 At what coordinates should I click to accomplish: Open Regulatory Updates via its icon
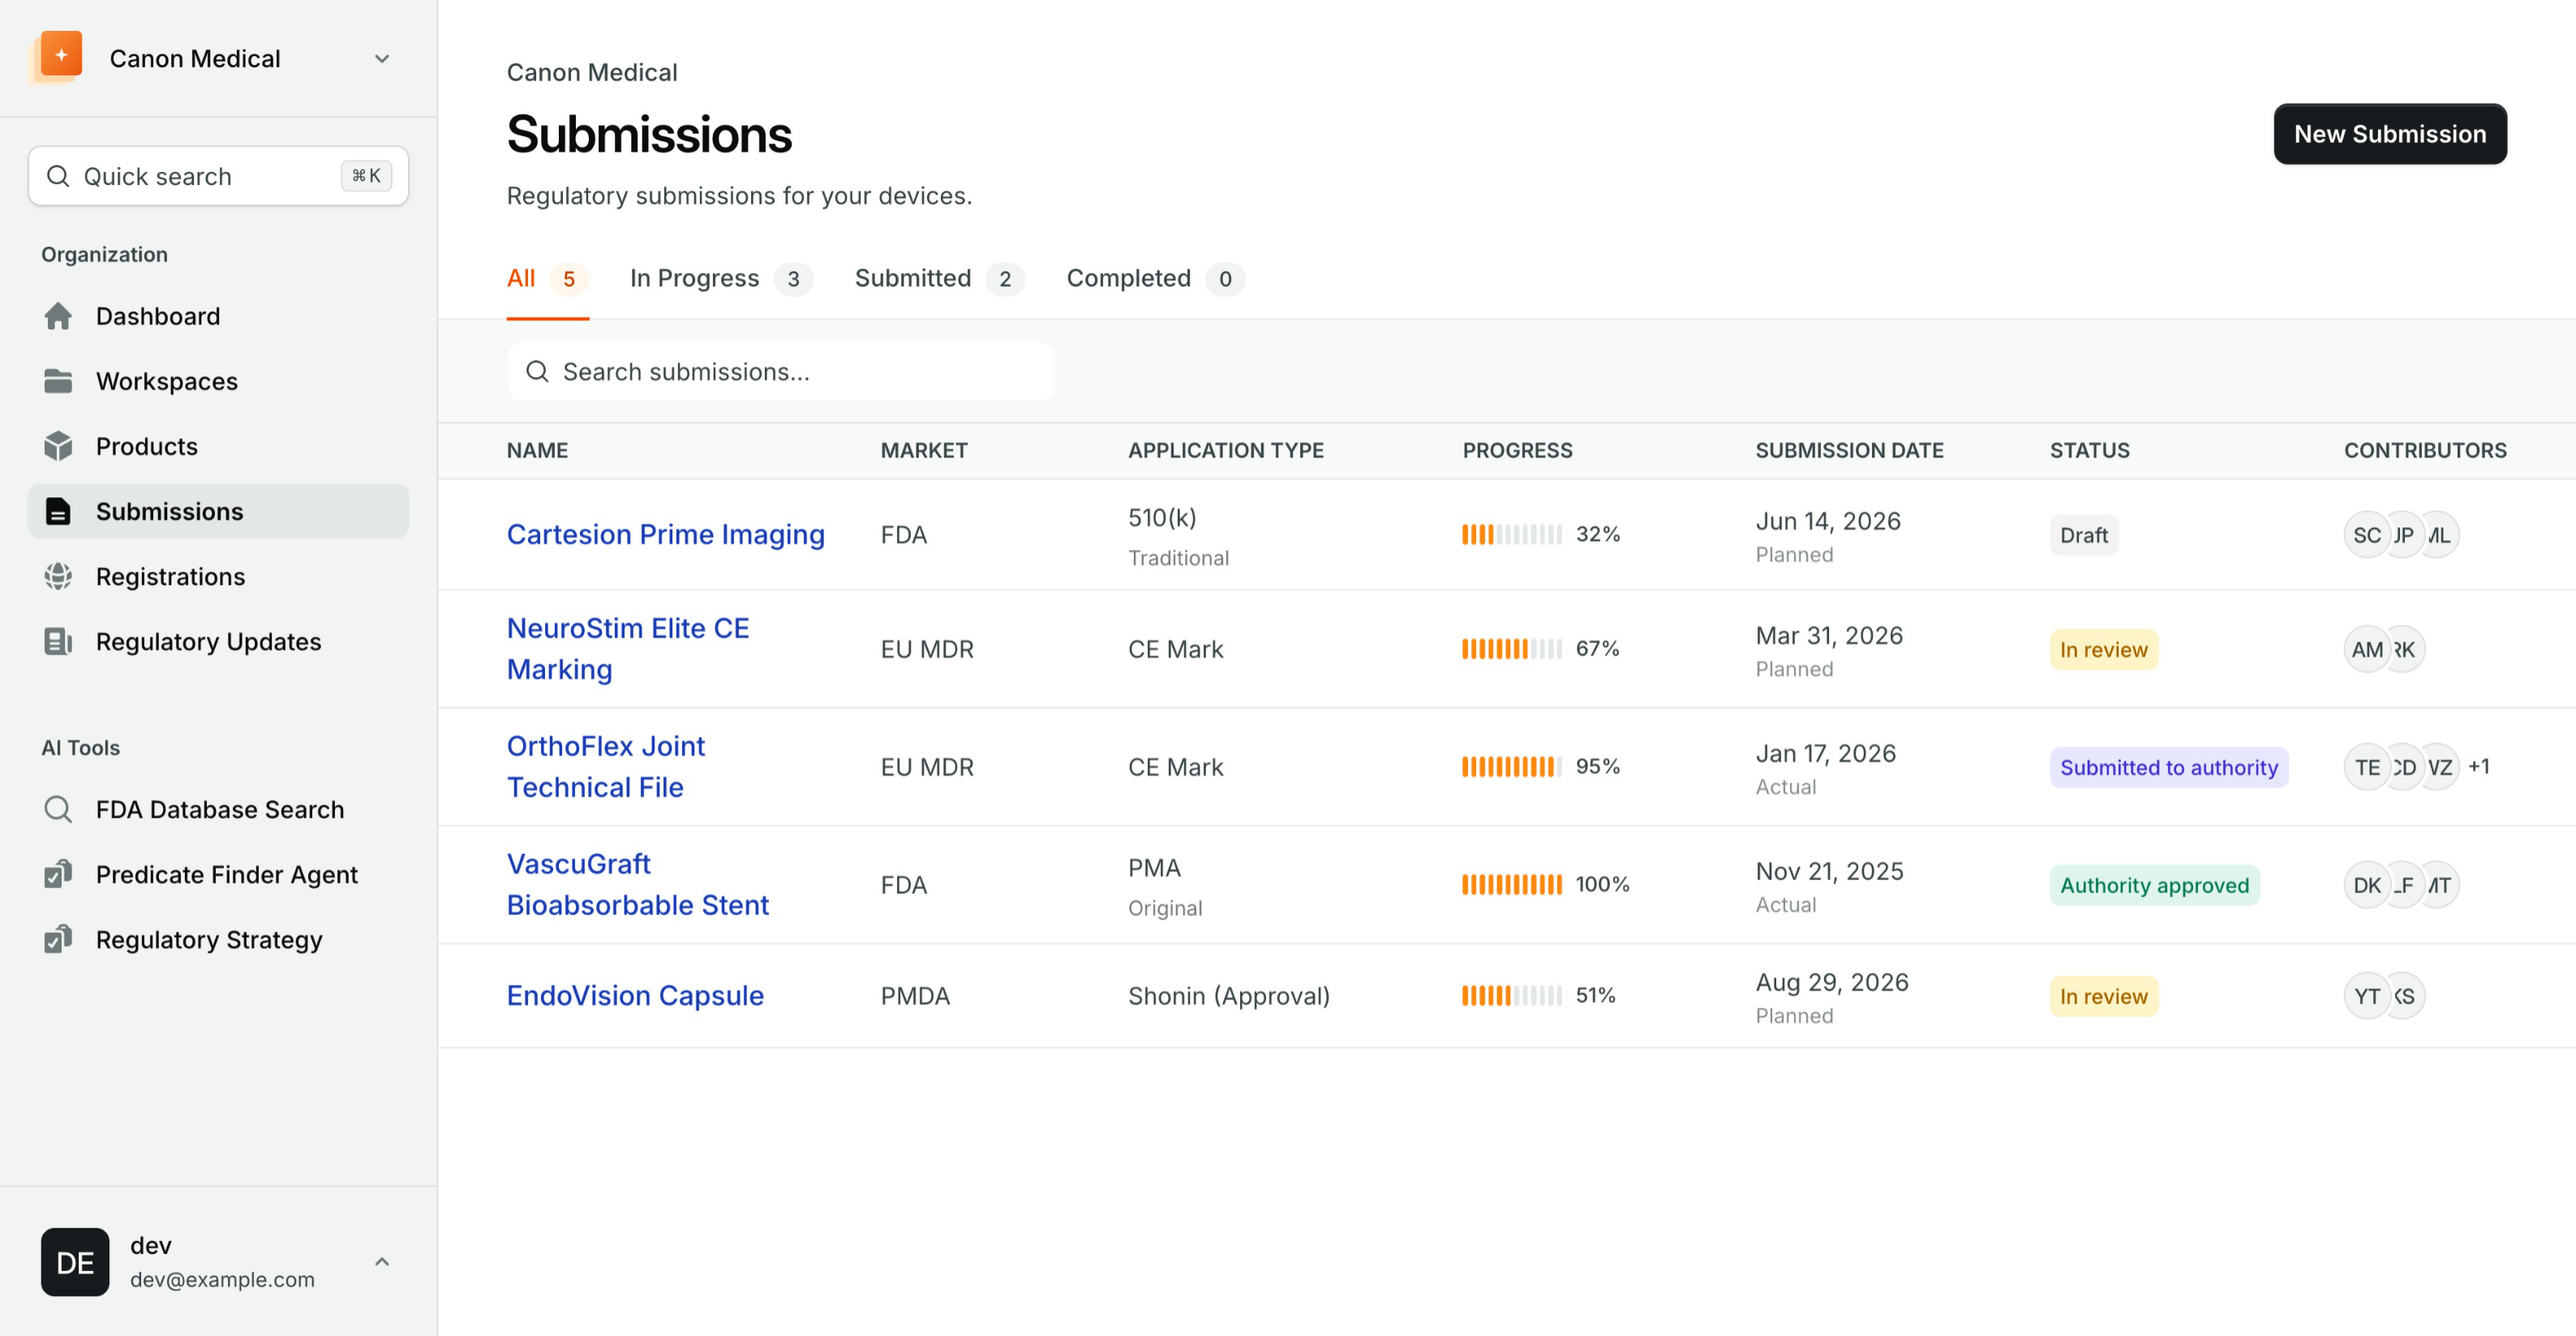pyautogui.click(x=59, y=641)
